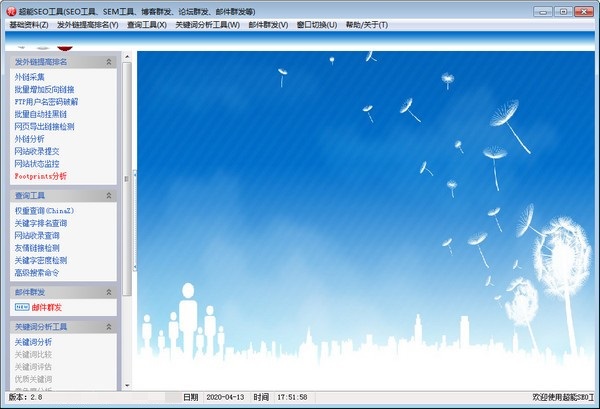Viewport: 600px width, 409px height.
Task: Select 批量增加反向链接 tool
Action: point(46,89)
